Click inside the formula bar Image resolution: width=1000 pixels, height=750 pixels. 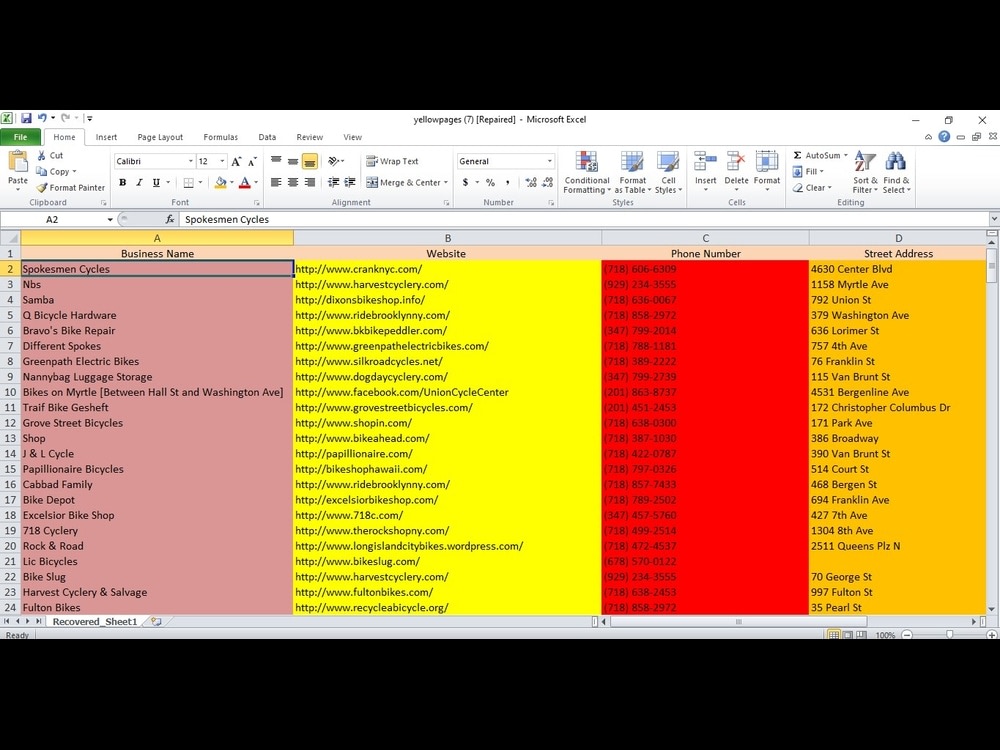click(x=584, y=219)
